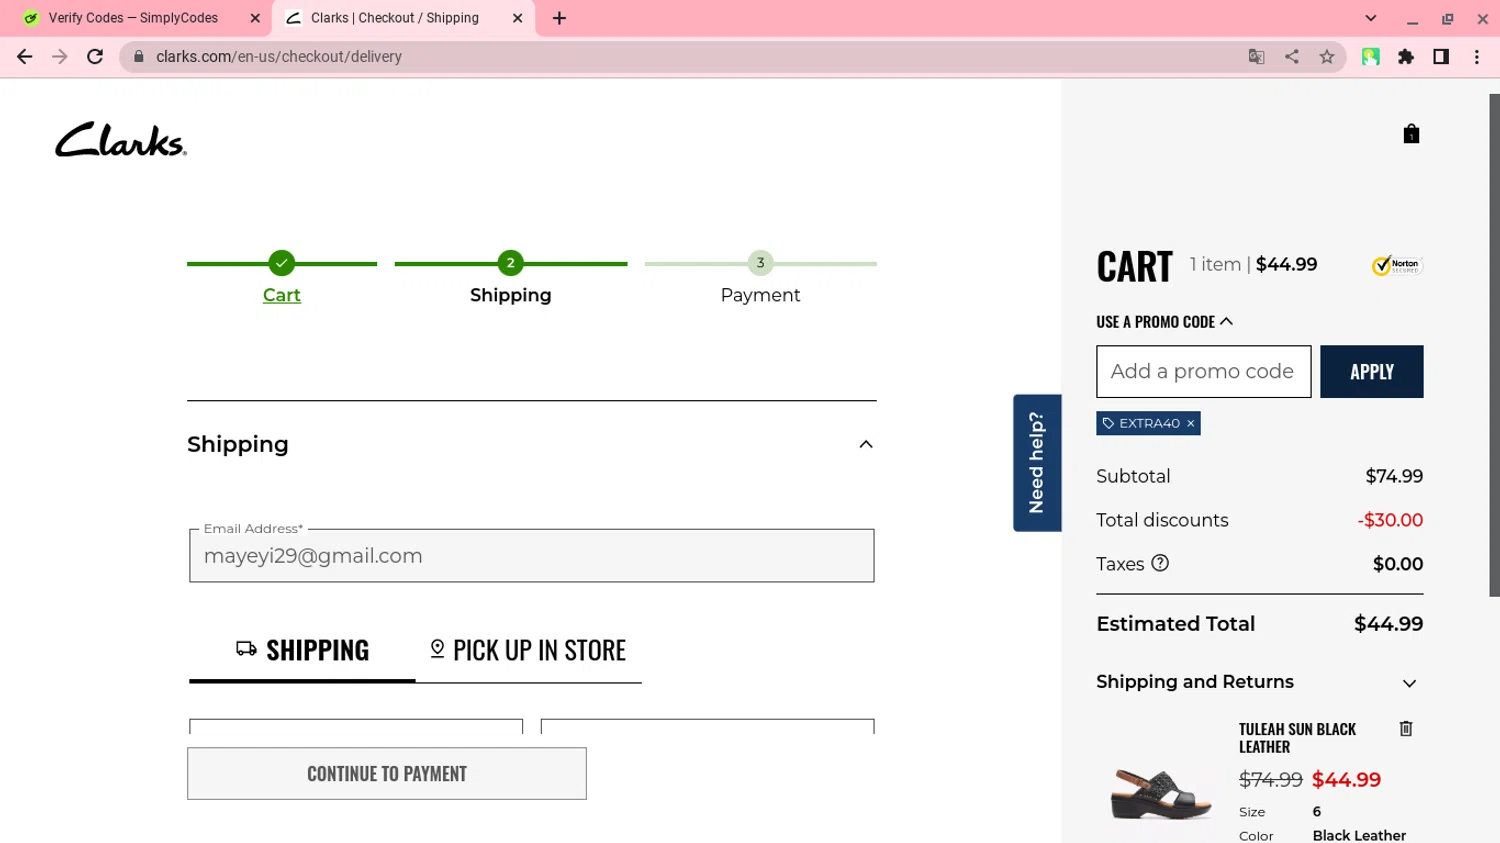
Task: Click the green checkmark Cart step circle
Action: (282, 263)
